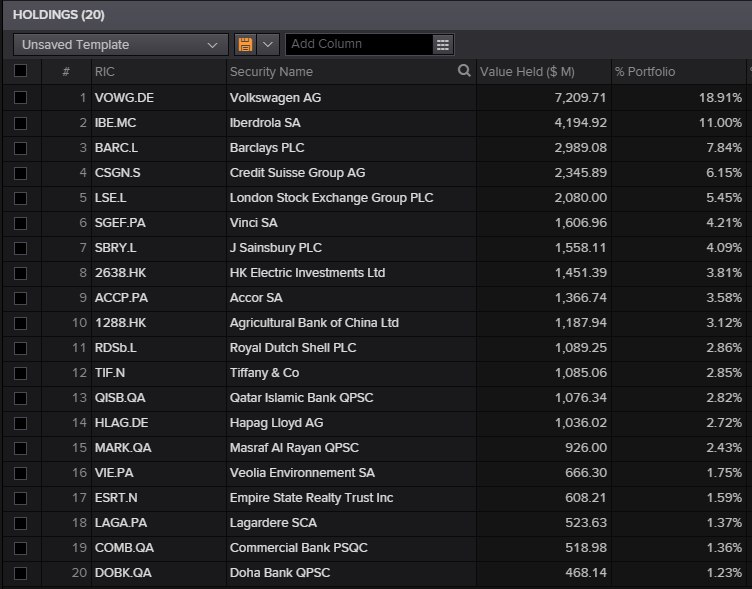Click the QISB.QA ticker

click(120, 398)
